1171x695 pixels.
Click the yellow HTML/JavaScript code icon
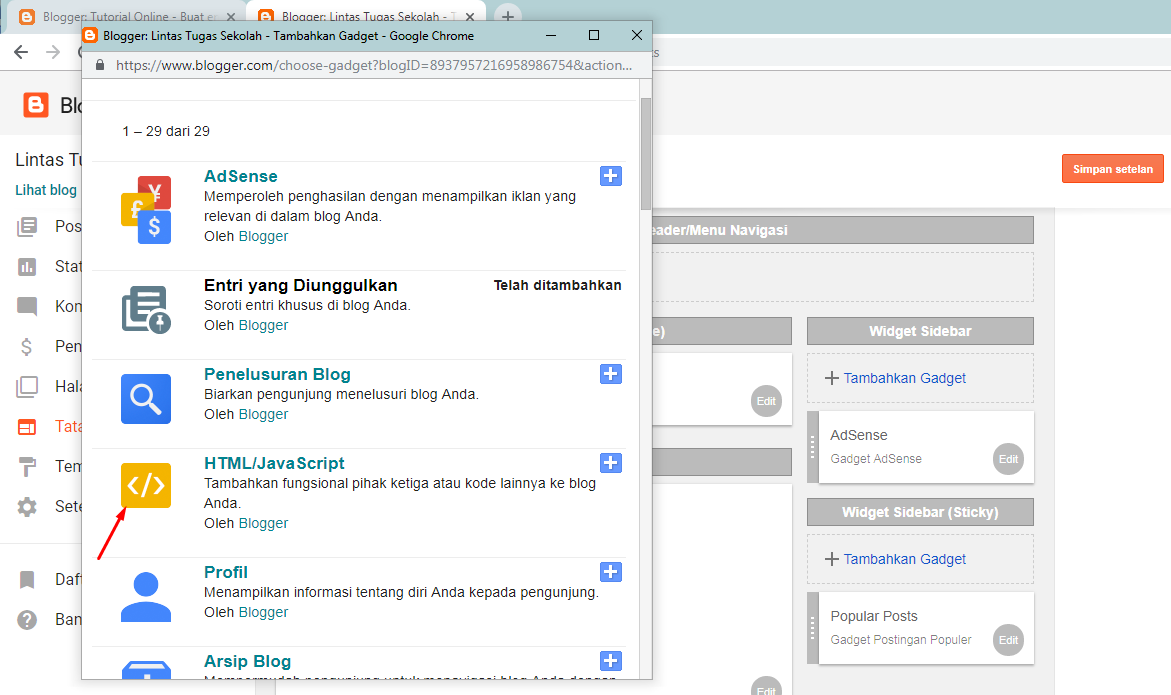[x=146, y=485]
